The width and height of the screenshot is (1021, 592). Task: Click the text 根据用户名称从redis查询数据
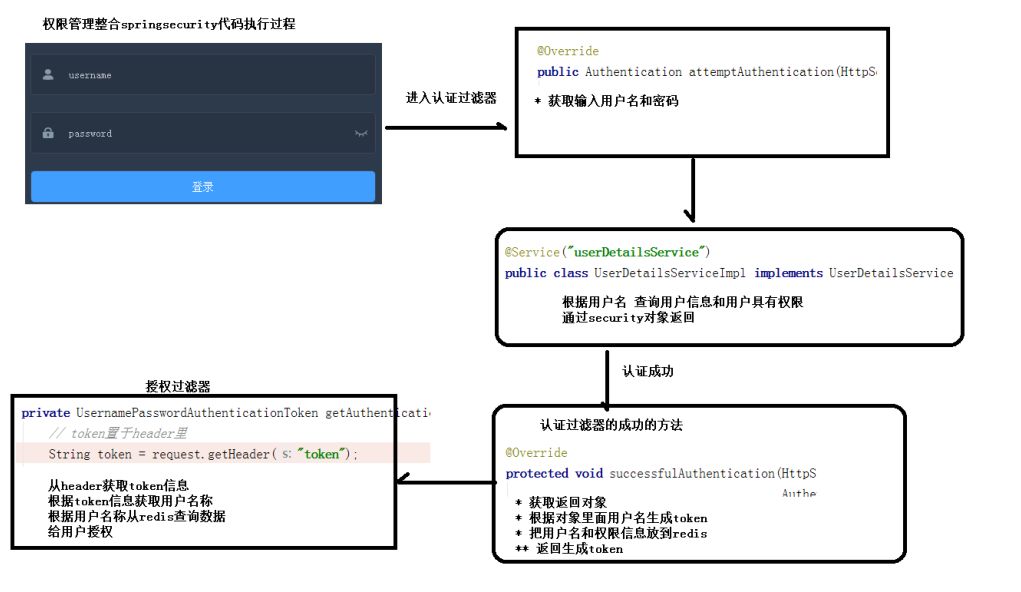(x=137, y=516)
